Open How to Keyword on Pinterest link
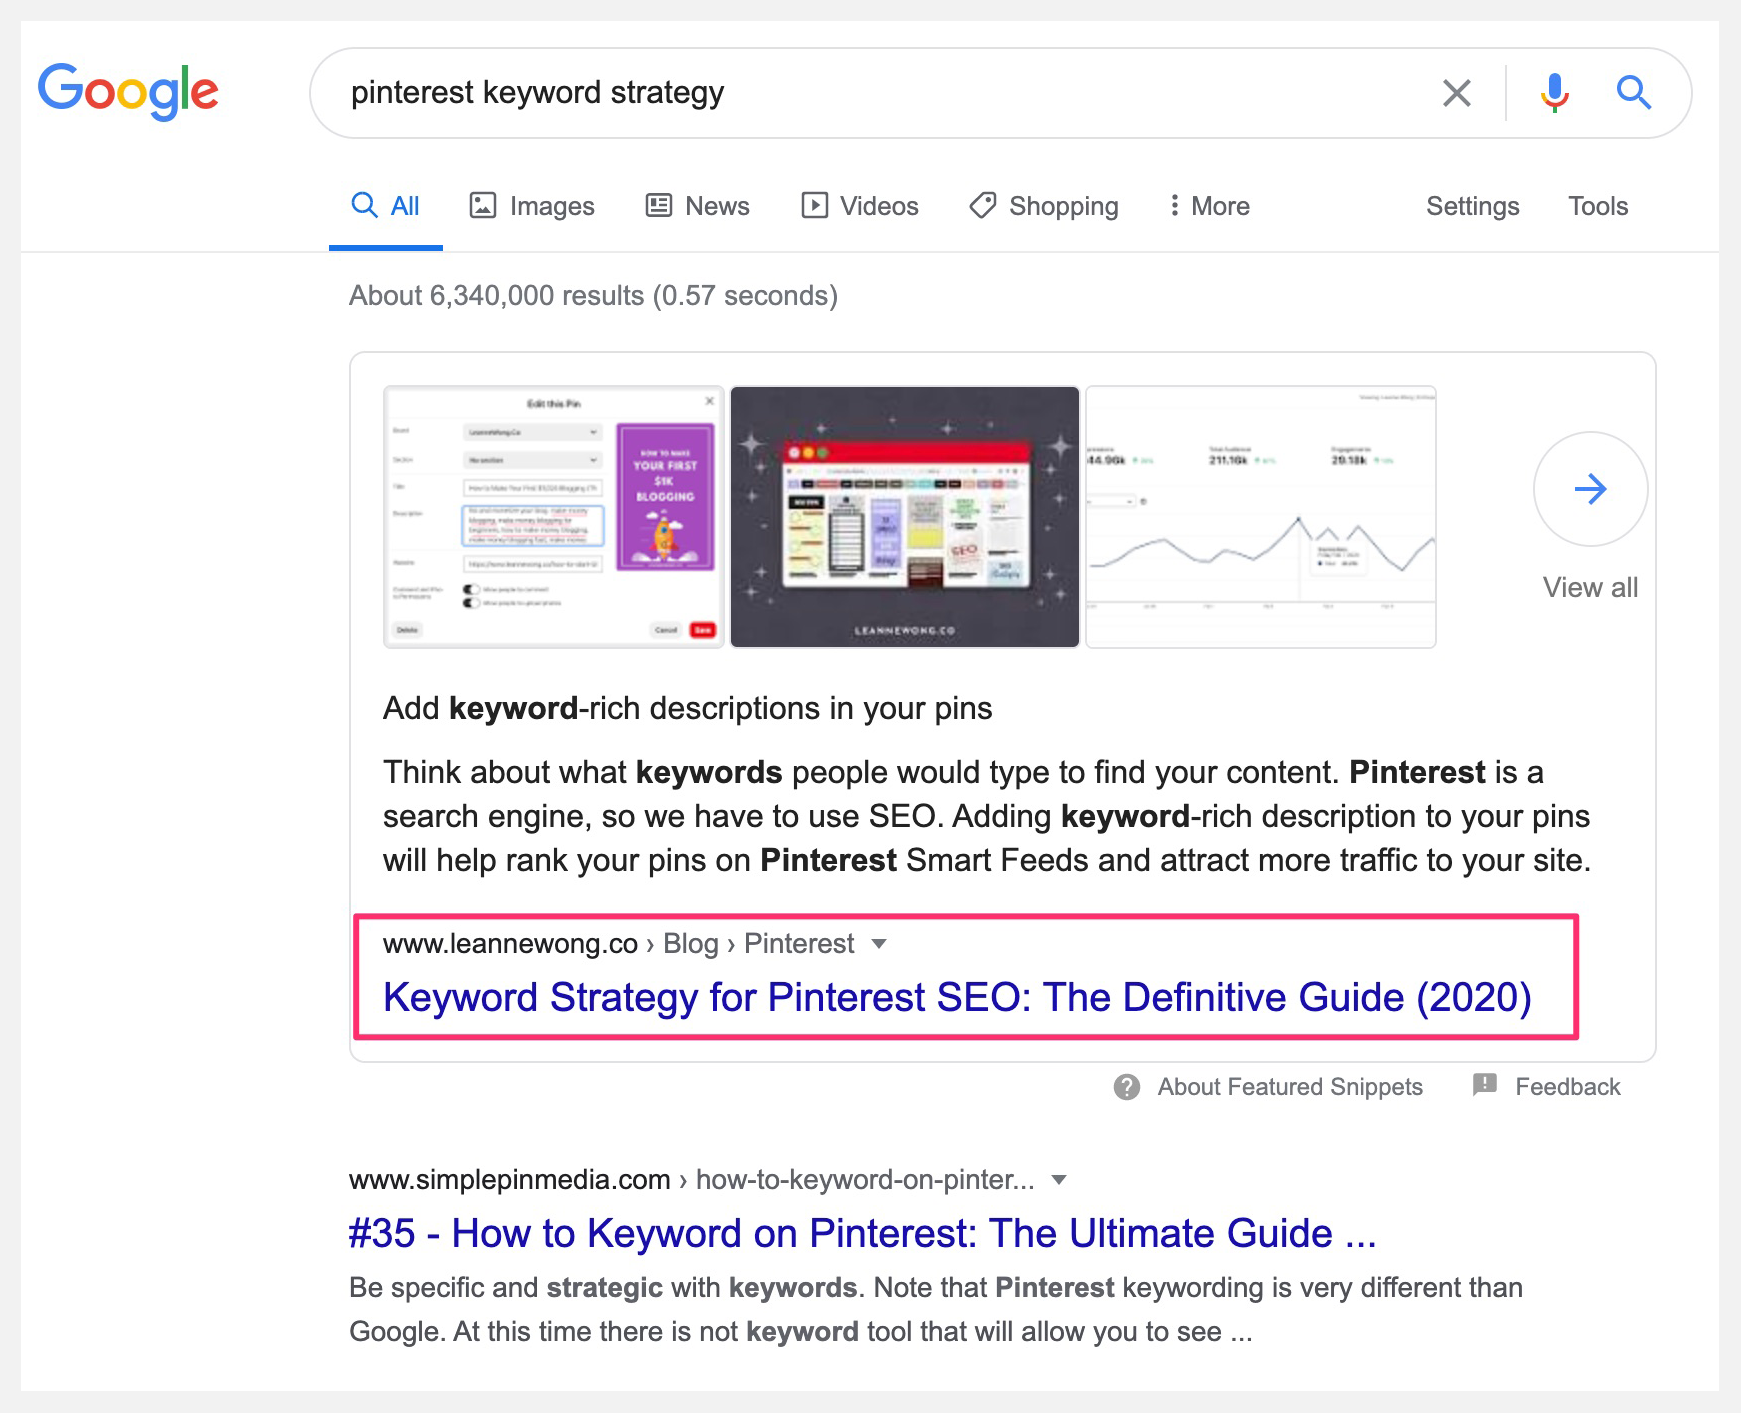The image size is (1741, 1413). point(863,1234)
